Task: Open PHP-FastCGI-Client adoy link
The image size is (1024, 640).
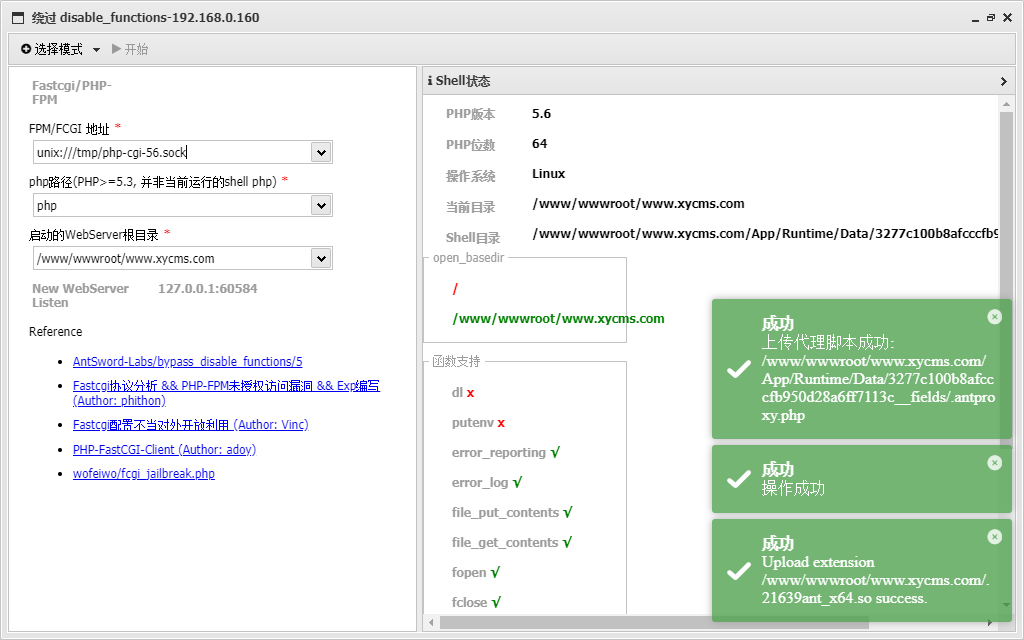Action: click(165, 449)
